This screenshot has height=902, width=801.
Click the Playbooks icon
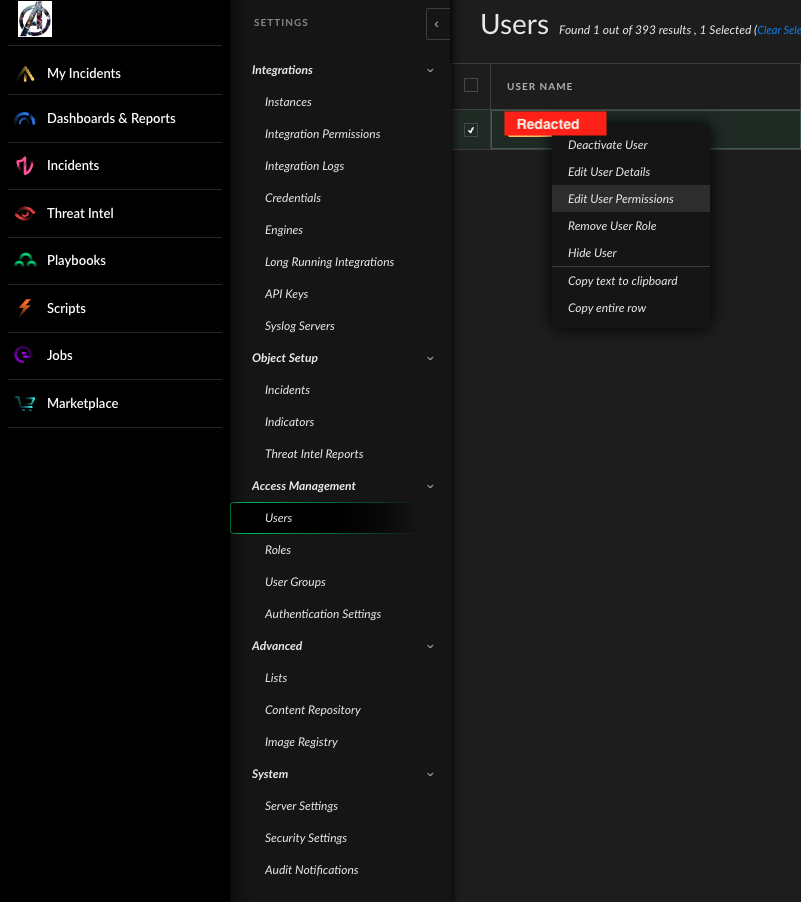(26, 260)
